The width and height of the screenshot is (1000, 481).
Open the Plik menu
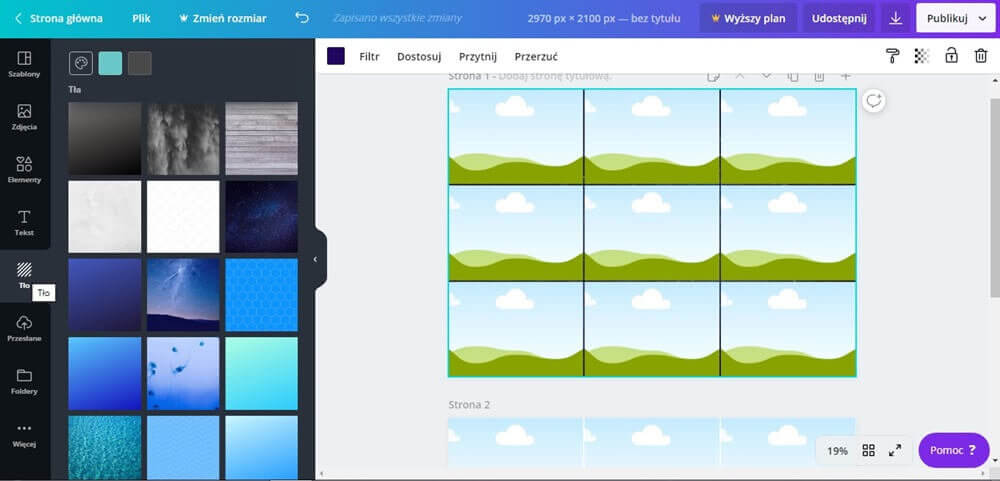point(141,18)
